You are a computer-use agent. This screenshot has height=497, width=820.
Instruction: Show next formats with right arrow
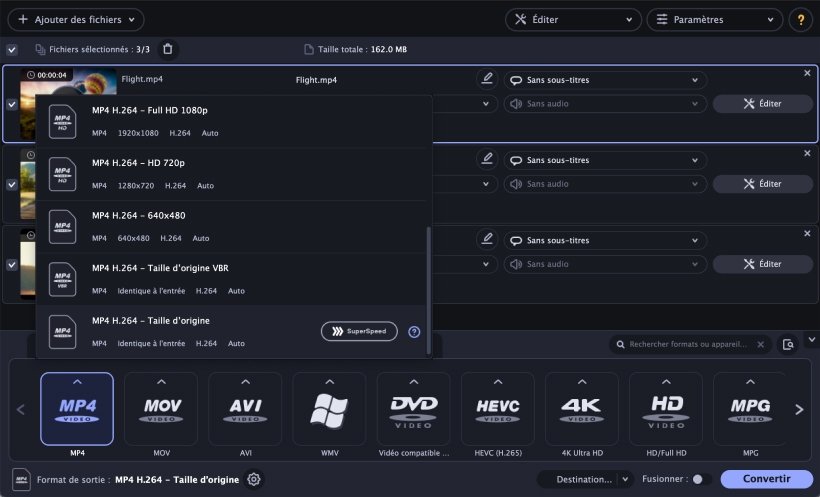coord(799,410)
